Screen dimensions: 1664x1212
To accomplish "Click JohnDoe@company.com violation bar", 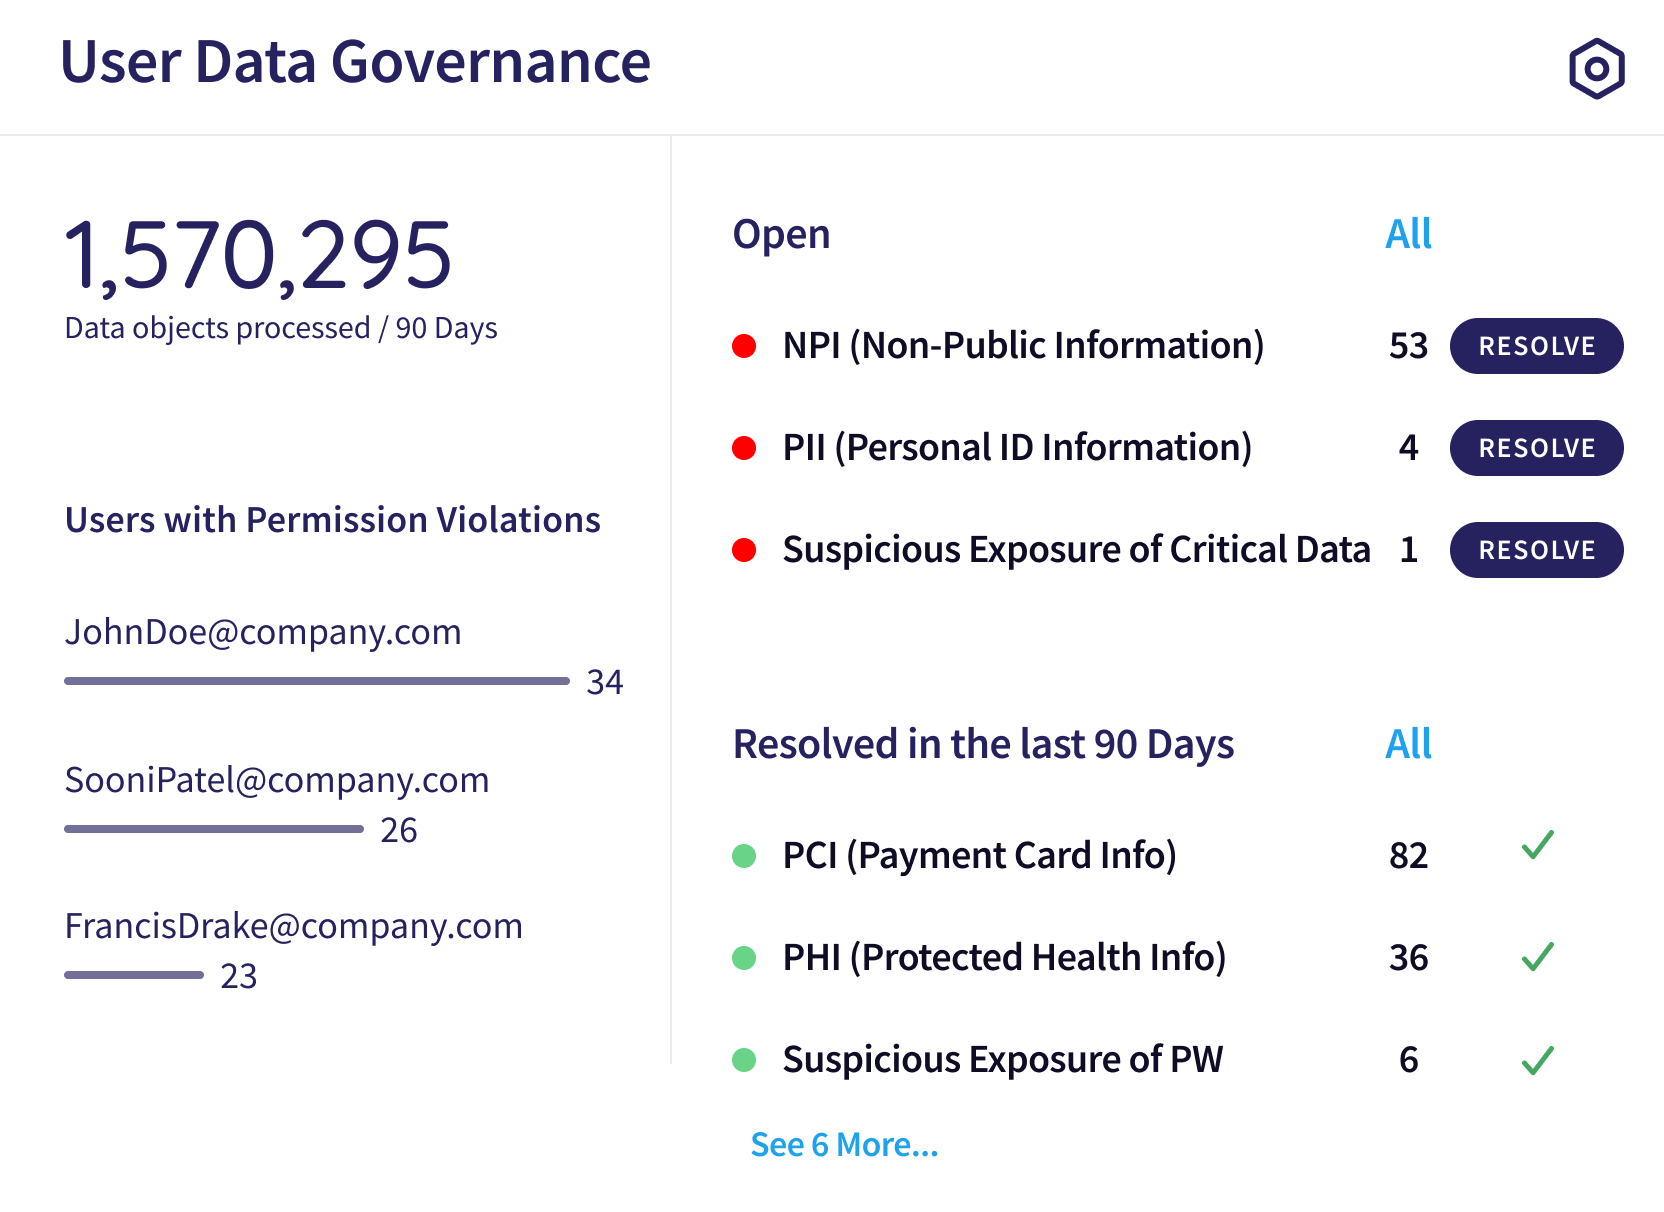I will (316, 681).
